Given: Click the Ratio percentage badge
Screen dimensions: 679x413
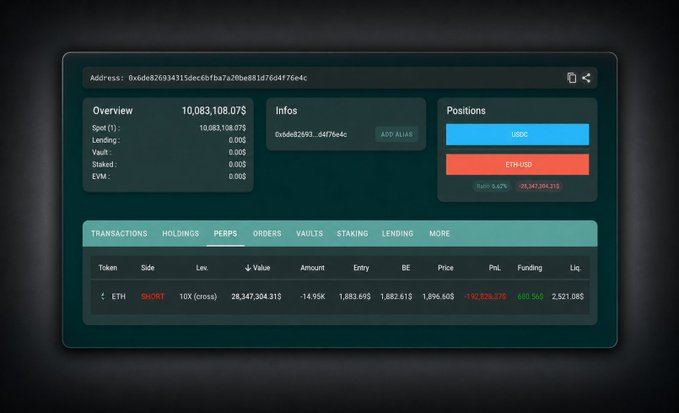Looking at the screenshot, I should tap(491, 186).
